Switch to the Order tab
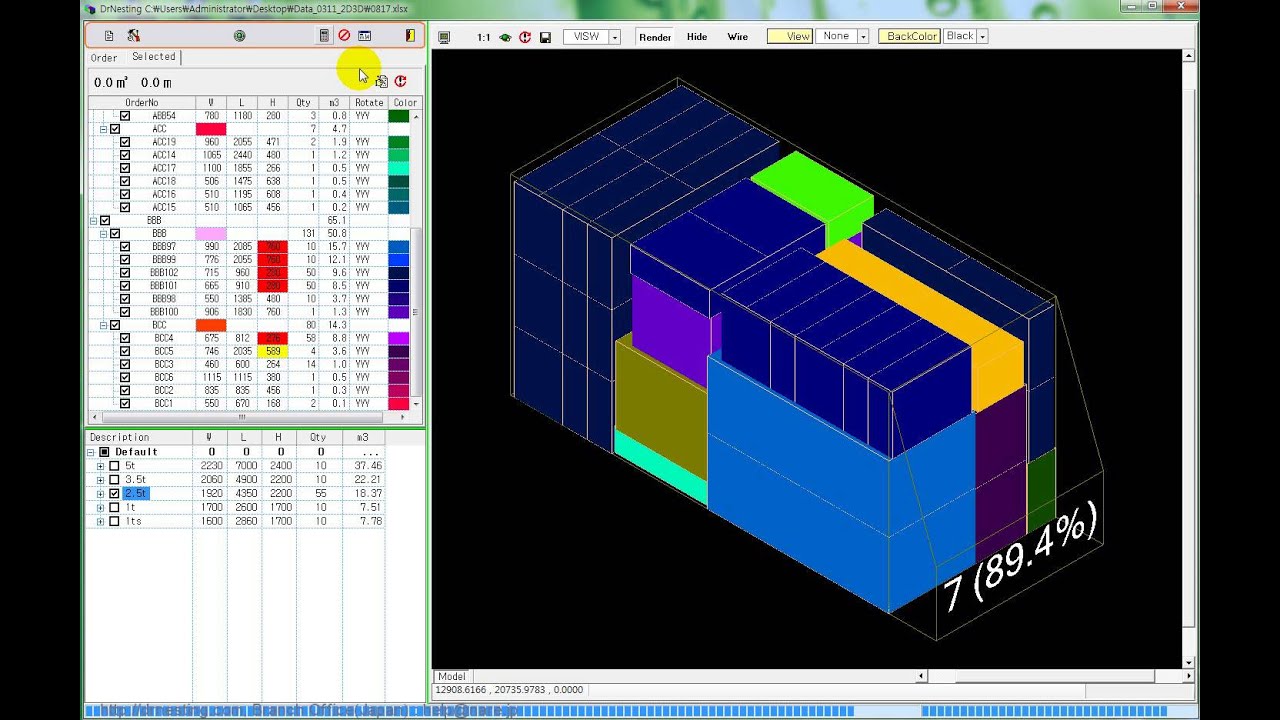Viewport: 1280px width, 720px height. click(x=104, y=58)
